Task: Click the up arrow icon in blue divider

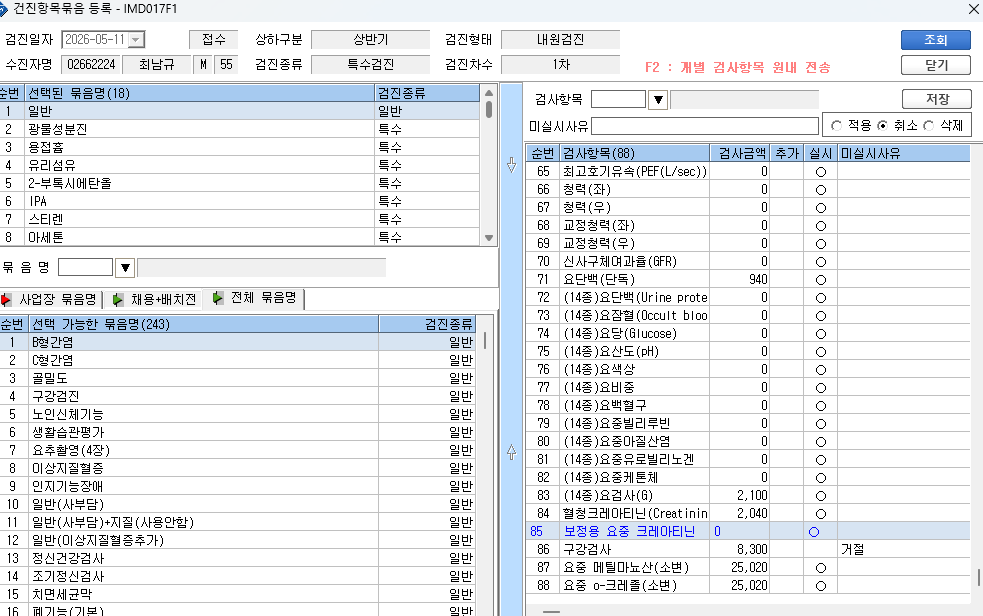Action: 512,451
